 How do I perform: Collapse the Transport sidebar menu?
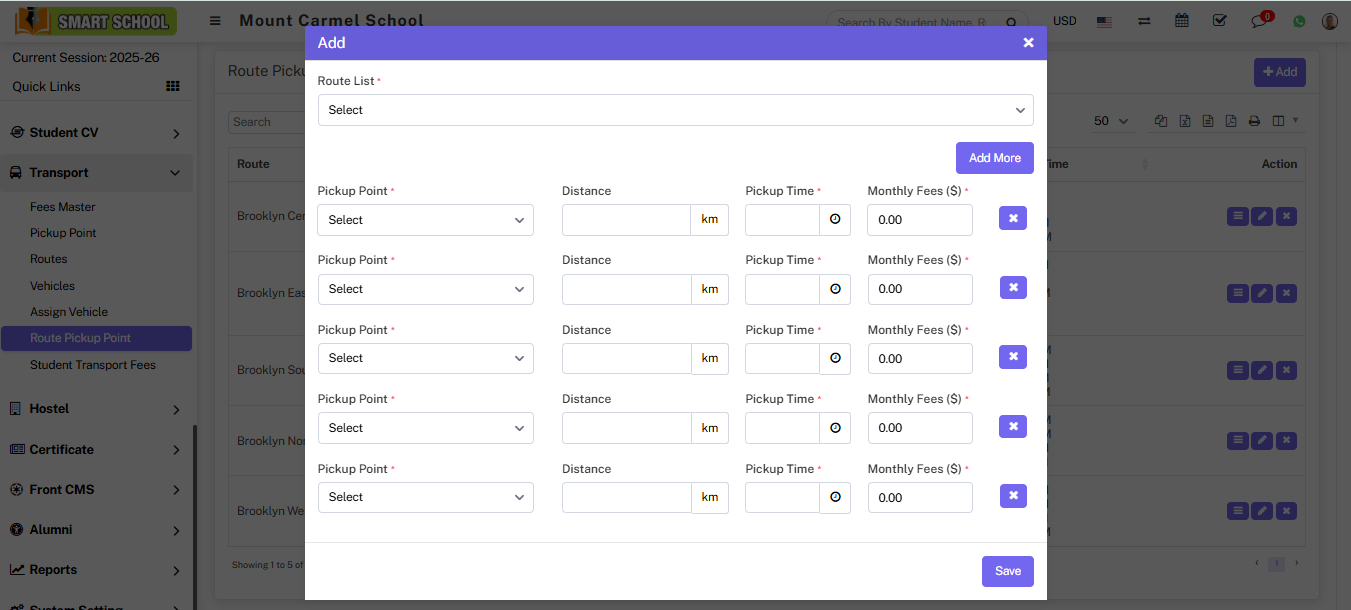(x=96, y=173)
